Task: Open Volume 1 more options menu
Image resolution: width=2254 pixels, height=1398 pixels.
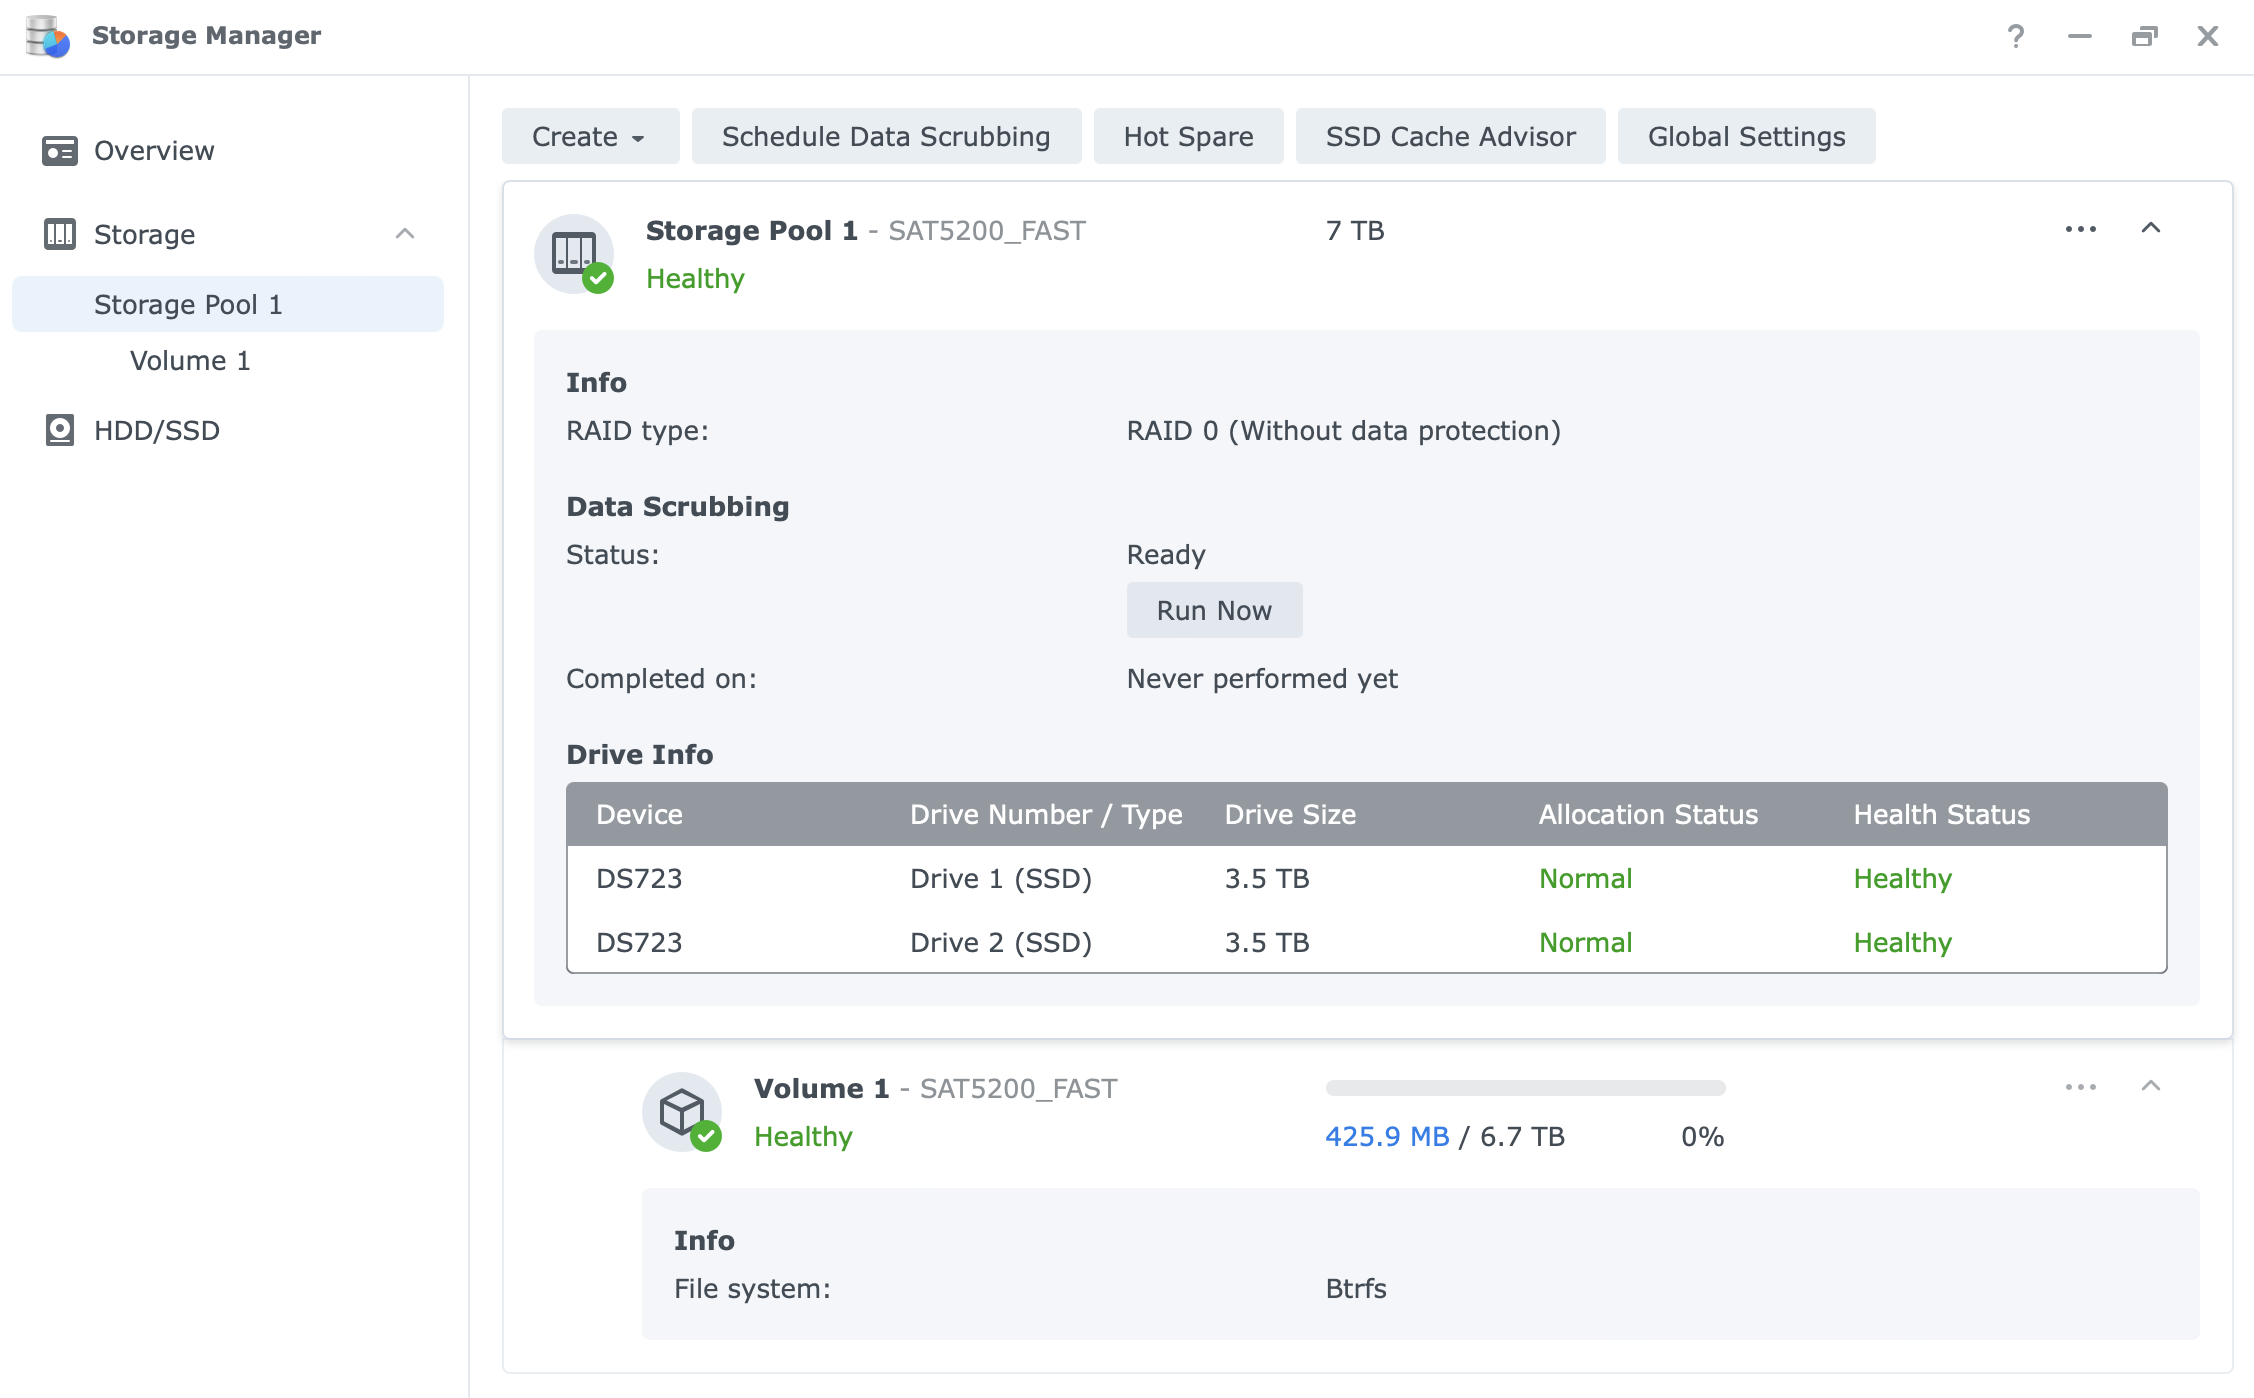Action: tap(2081, 1087)
